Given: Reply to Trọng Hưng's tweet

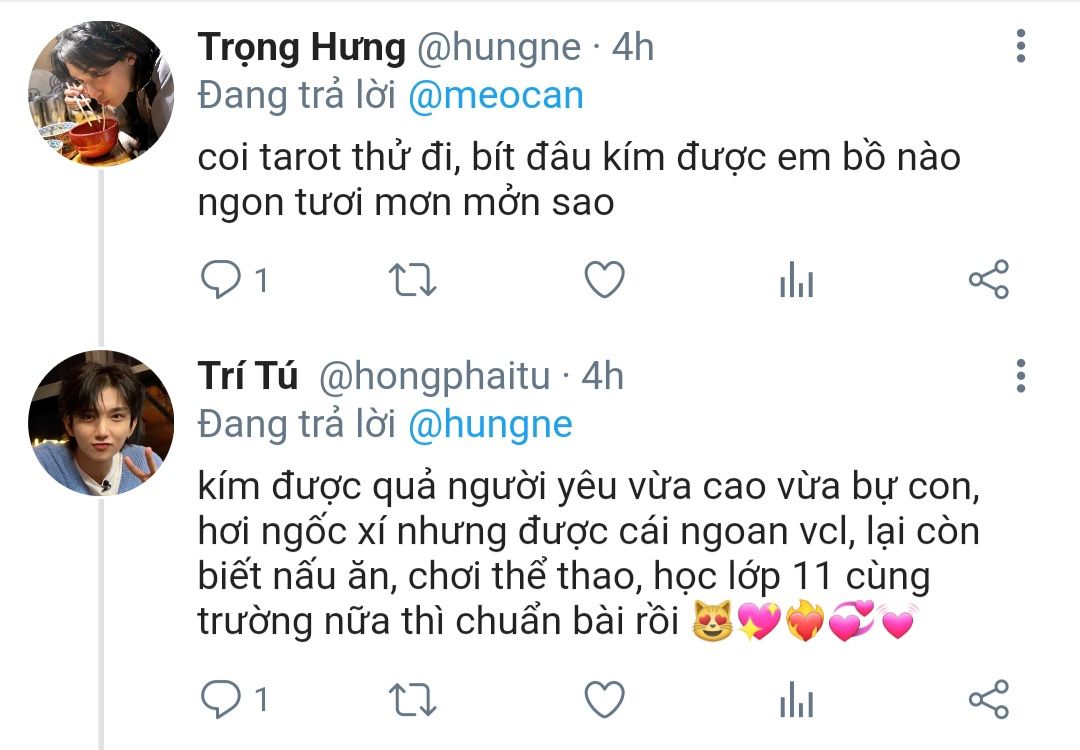Looking at the screenshot, I should click(220, 280).
